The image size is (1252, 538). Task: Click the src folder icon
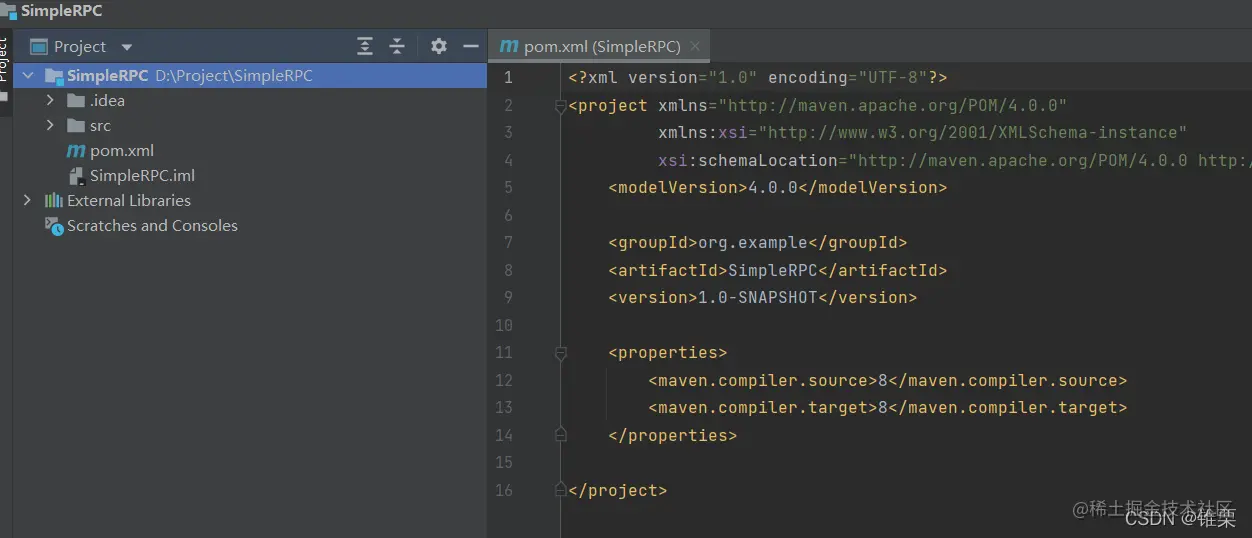pos(76,125)
